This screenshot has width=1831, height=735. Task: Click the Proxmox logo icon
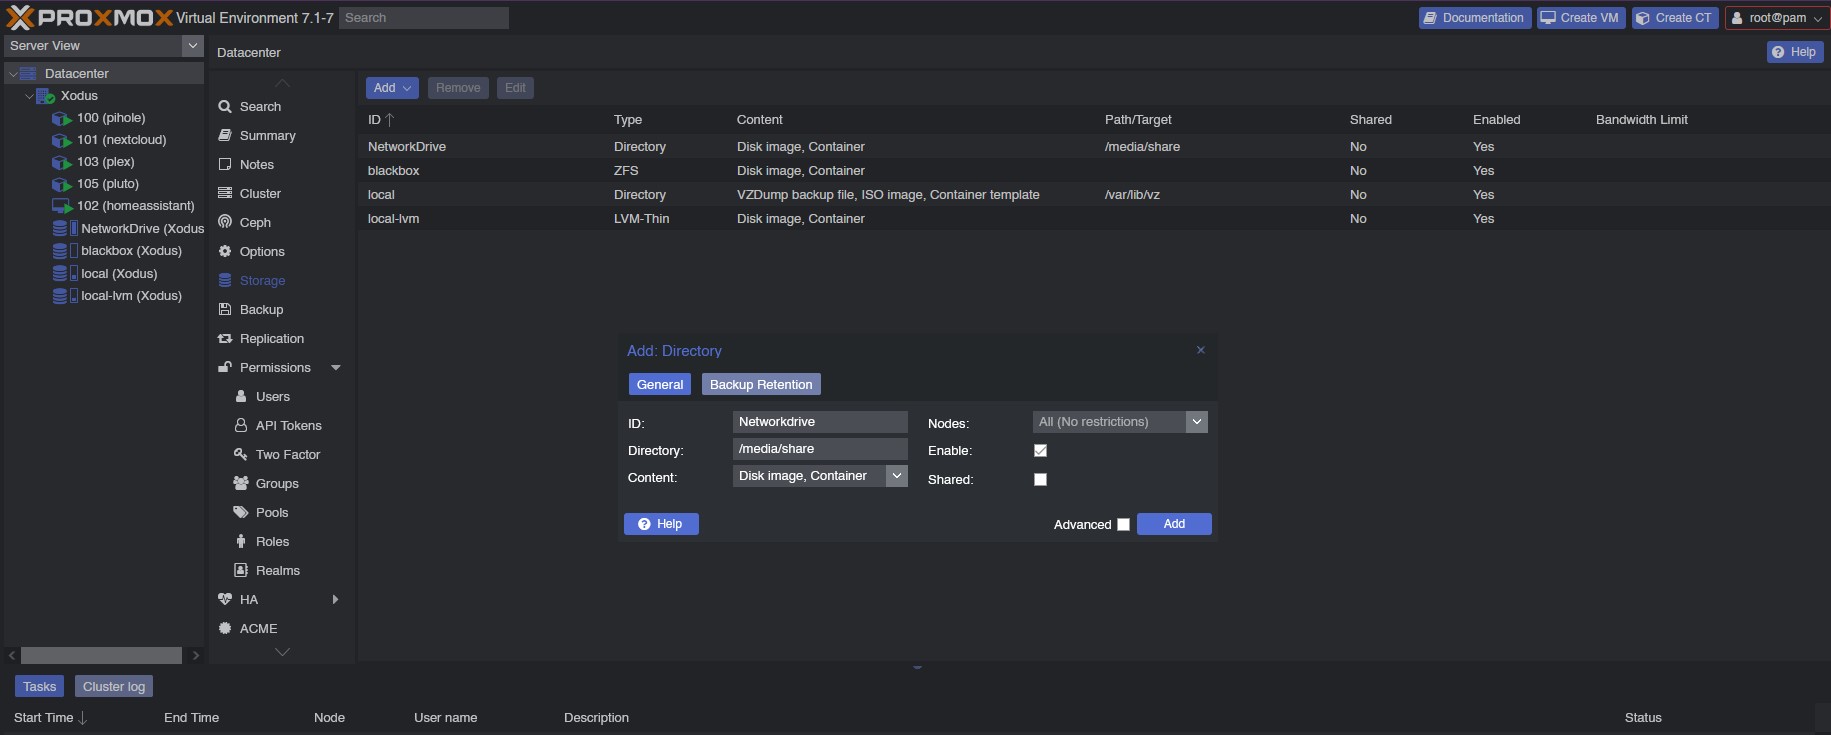click(20, 17)
